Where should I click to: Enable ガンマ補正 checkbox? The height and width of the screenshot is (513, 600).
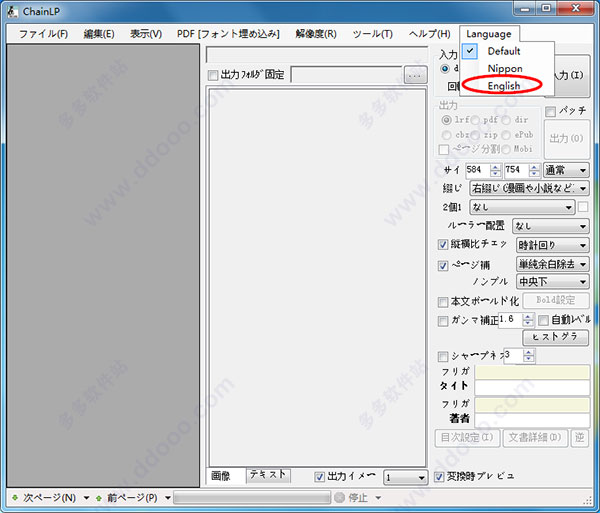point(443,321)
